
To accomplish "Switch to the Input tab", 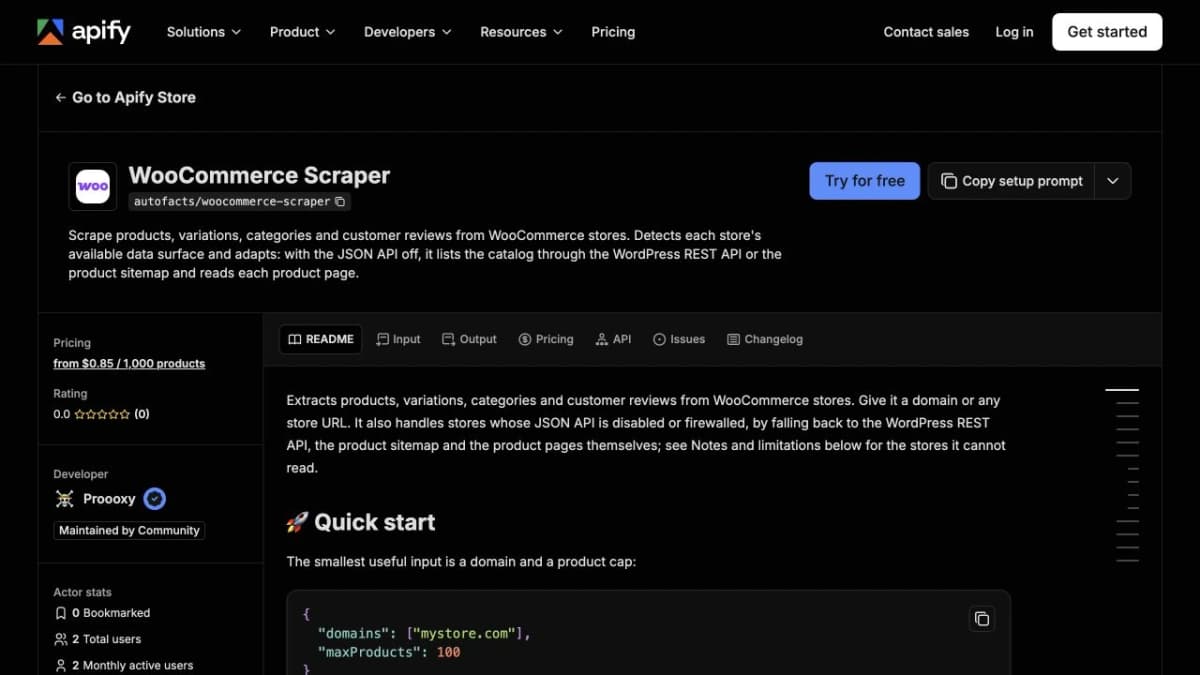I will 398,339.
